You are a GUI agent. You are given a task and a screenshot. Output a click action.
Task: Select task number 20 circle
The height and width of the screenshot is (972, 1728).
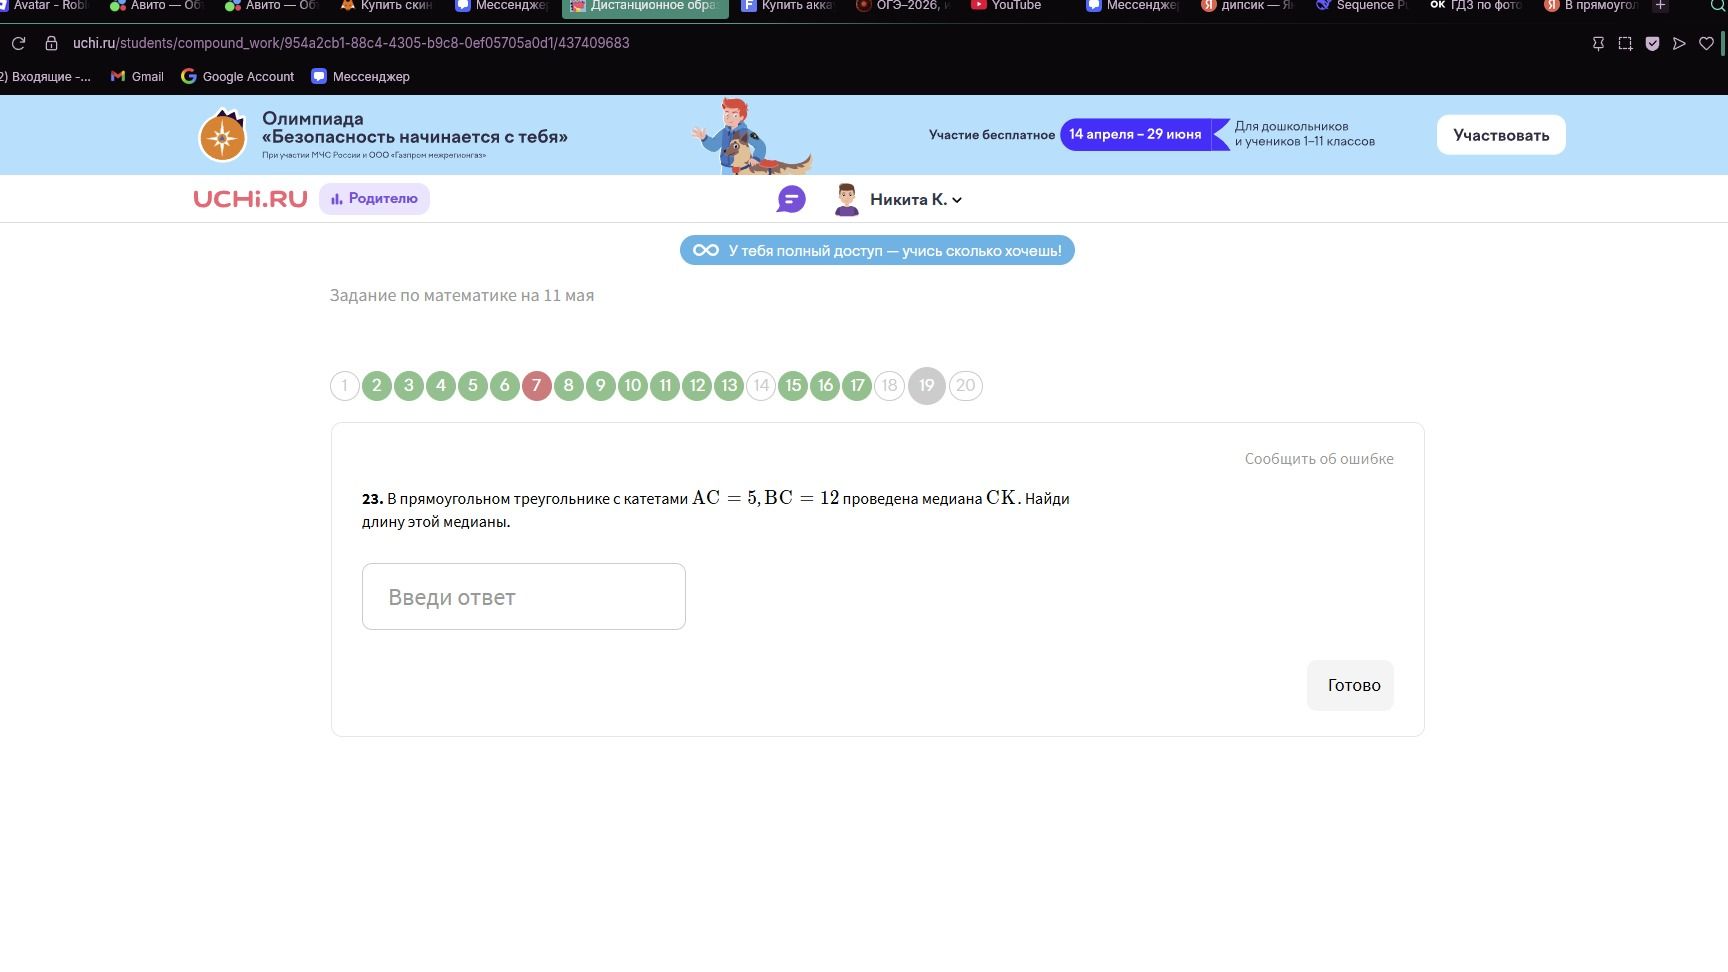(965, 386)
